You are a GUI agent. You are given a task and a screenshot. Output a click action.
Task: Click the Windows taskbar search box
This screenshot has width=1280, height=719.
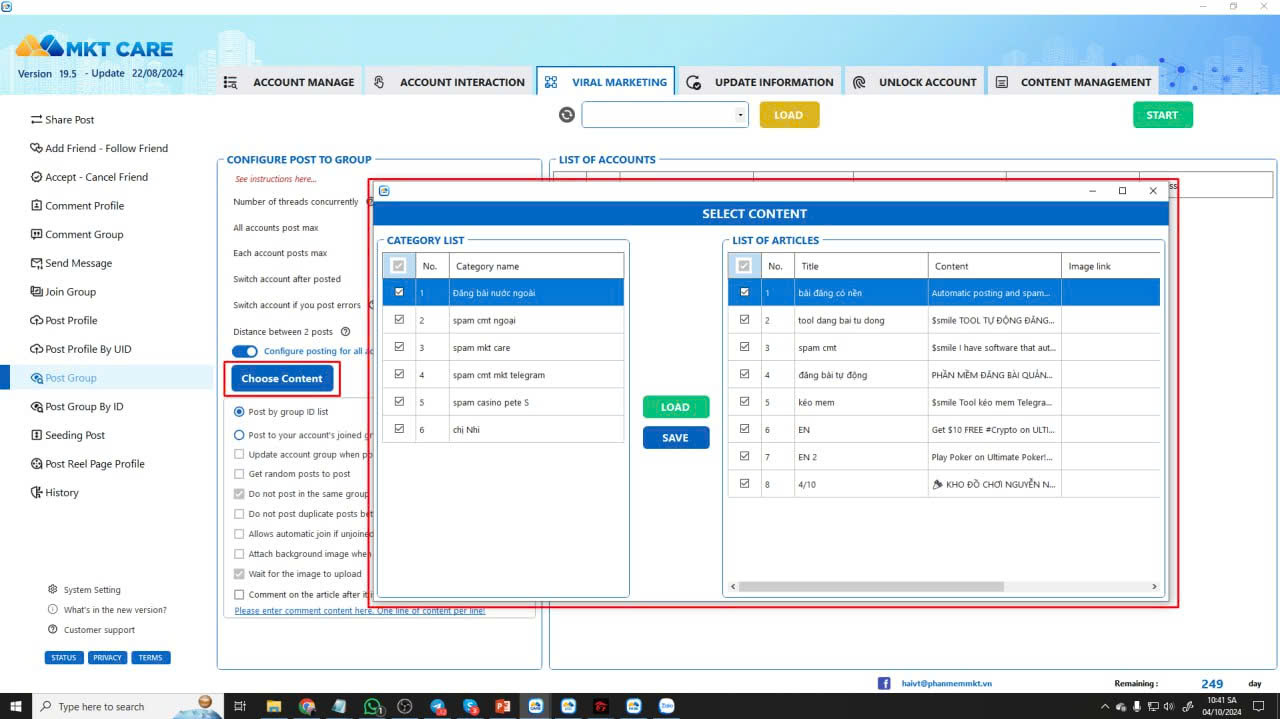click(x=127, y=706)
